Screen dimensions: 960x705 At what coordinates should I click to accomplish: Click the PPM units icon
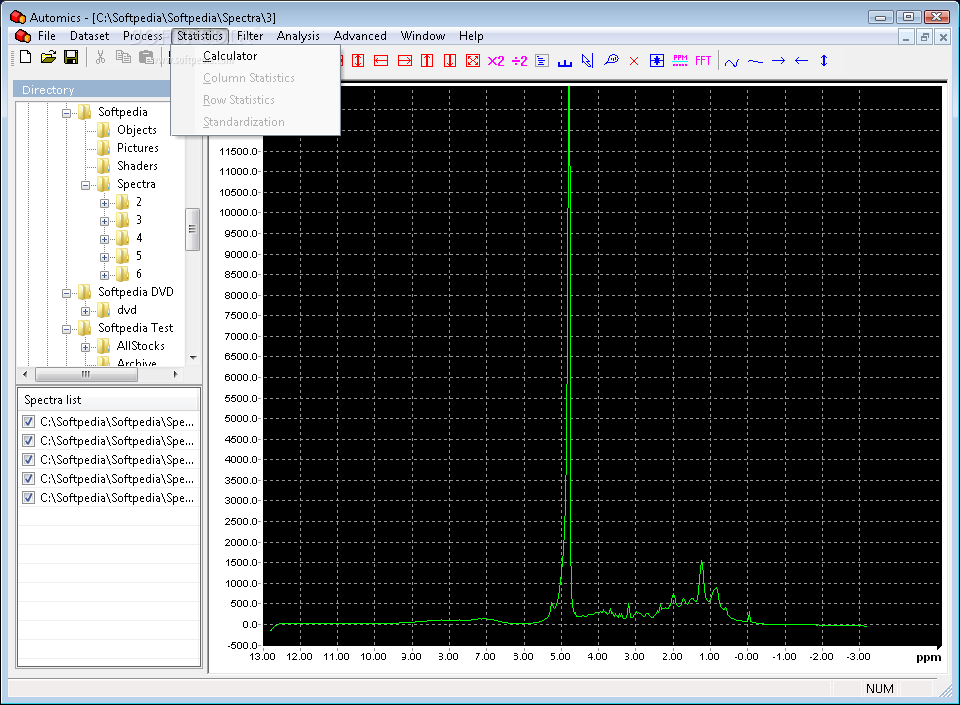(680, 60)
